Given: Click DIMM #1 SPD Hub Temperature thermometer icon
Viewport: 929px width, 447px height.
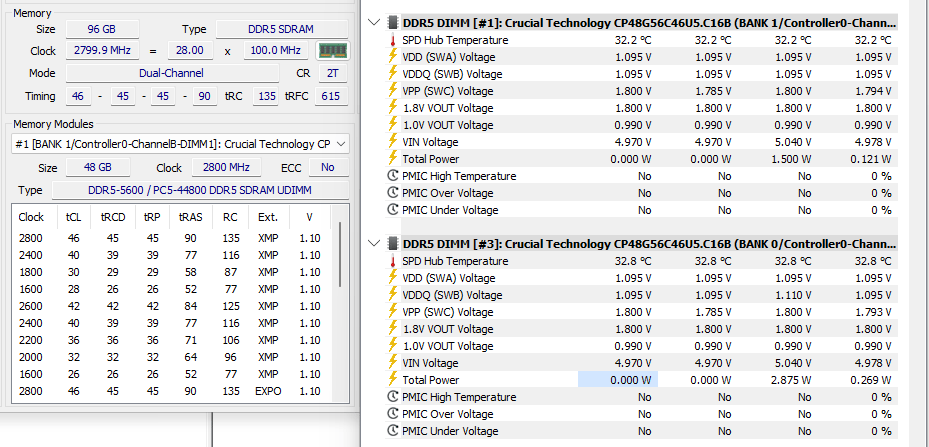Looking at the screenshot, I should (392, 40).
